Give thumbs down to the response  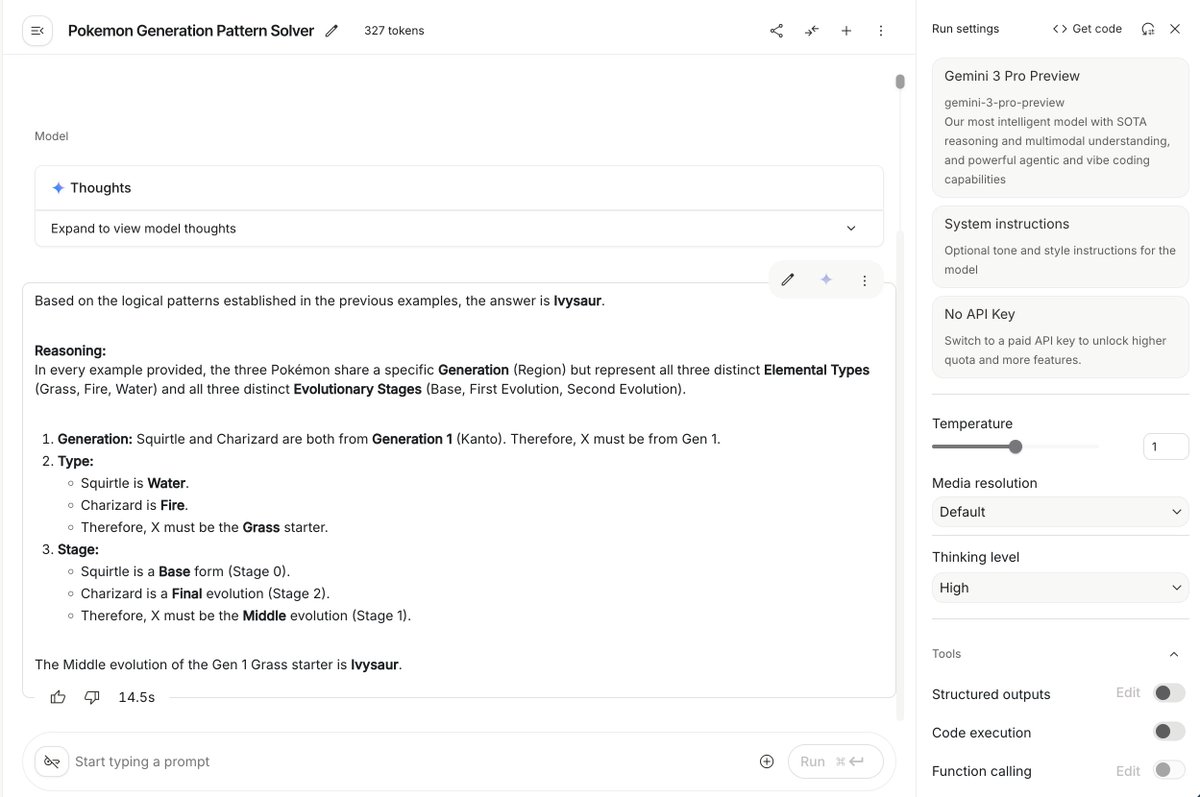pos(92,697)
